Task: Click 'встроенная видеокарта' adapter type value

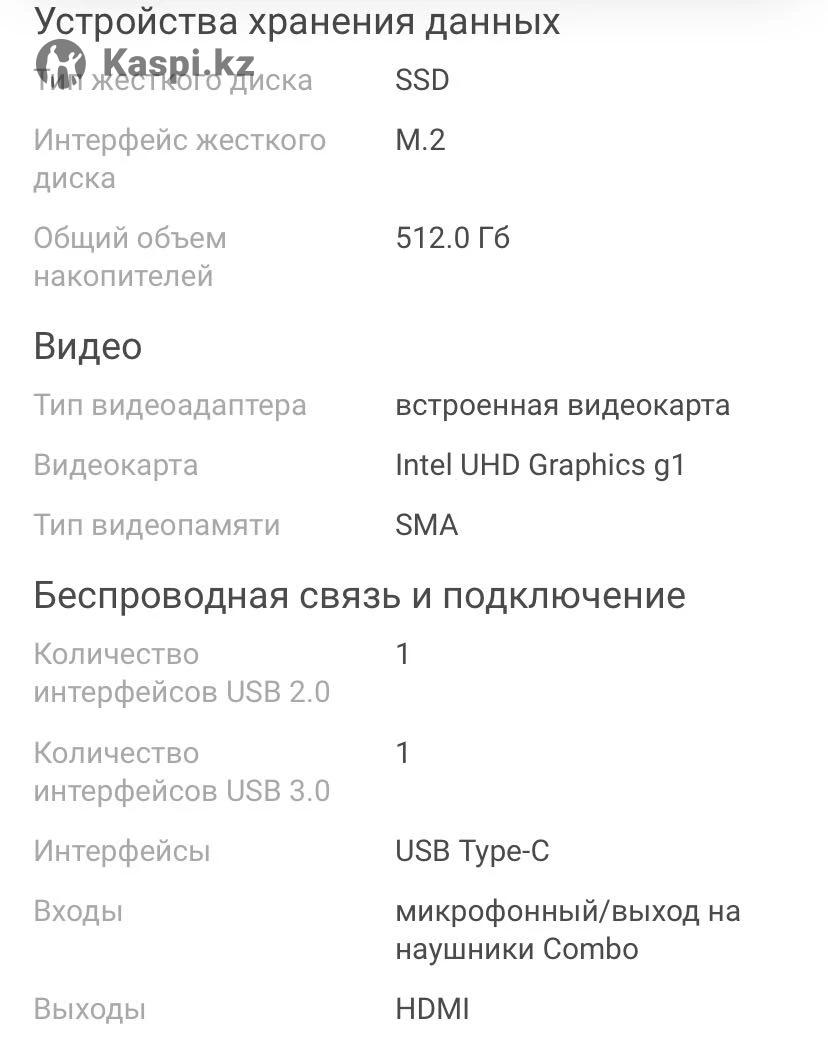Action: [x=562, y=405]
